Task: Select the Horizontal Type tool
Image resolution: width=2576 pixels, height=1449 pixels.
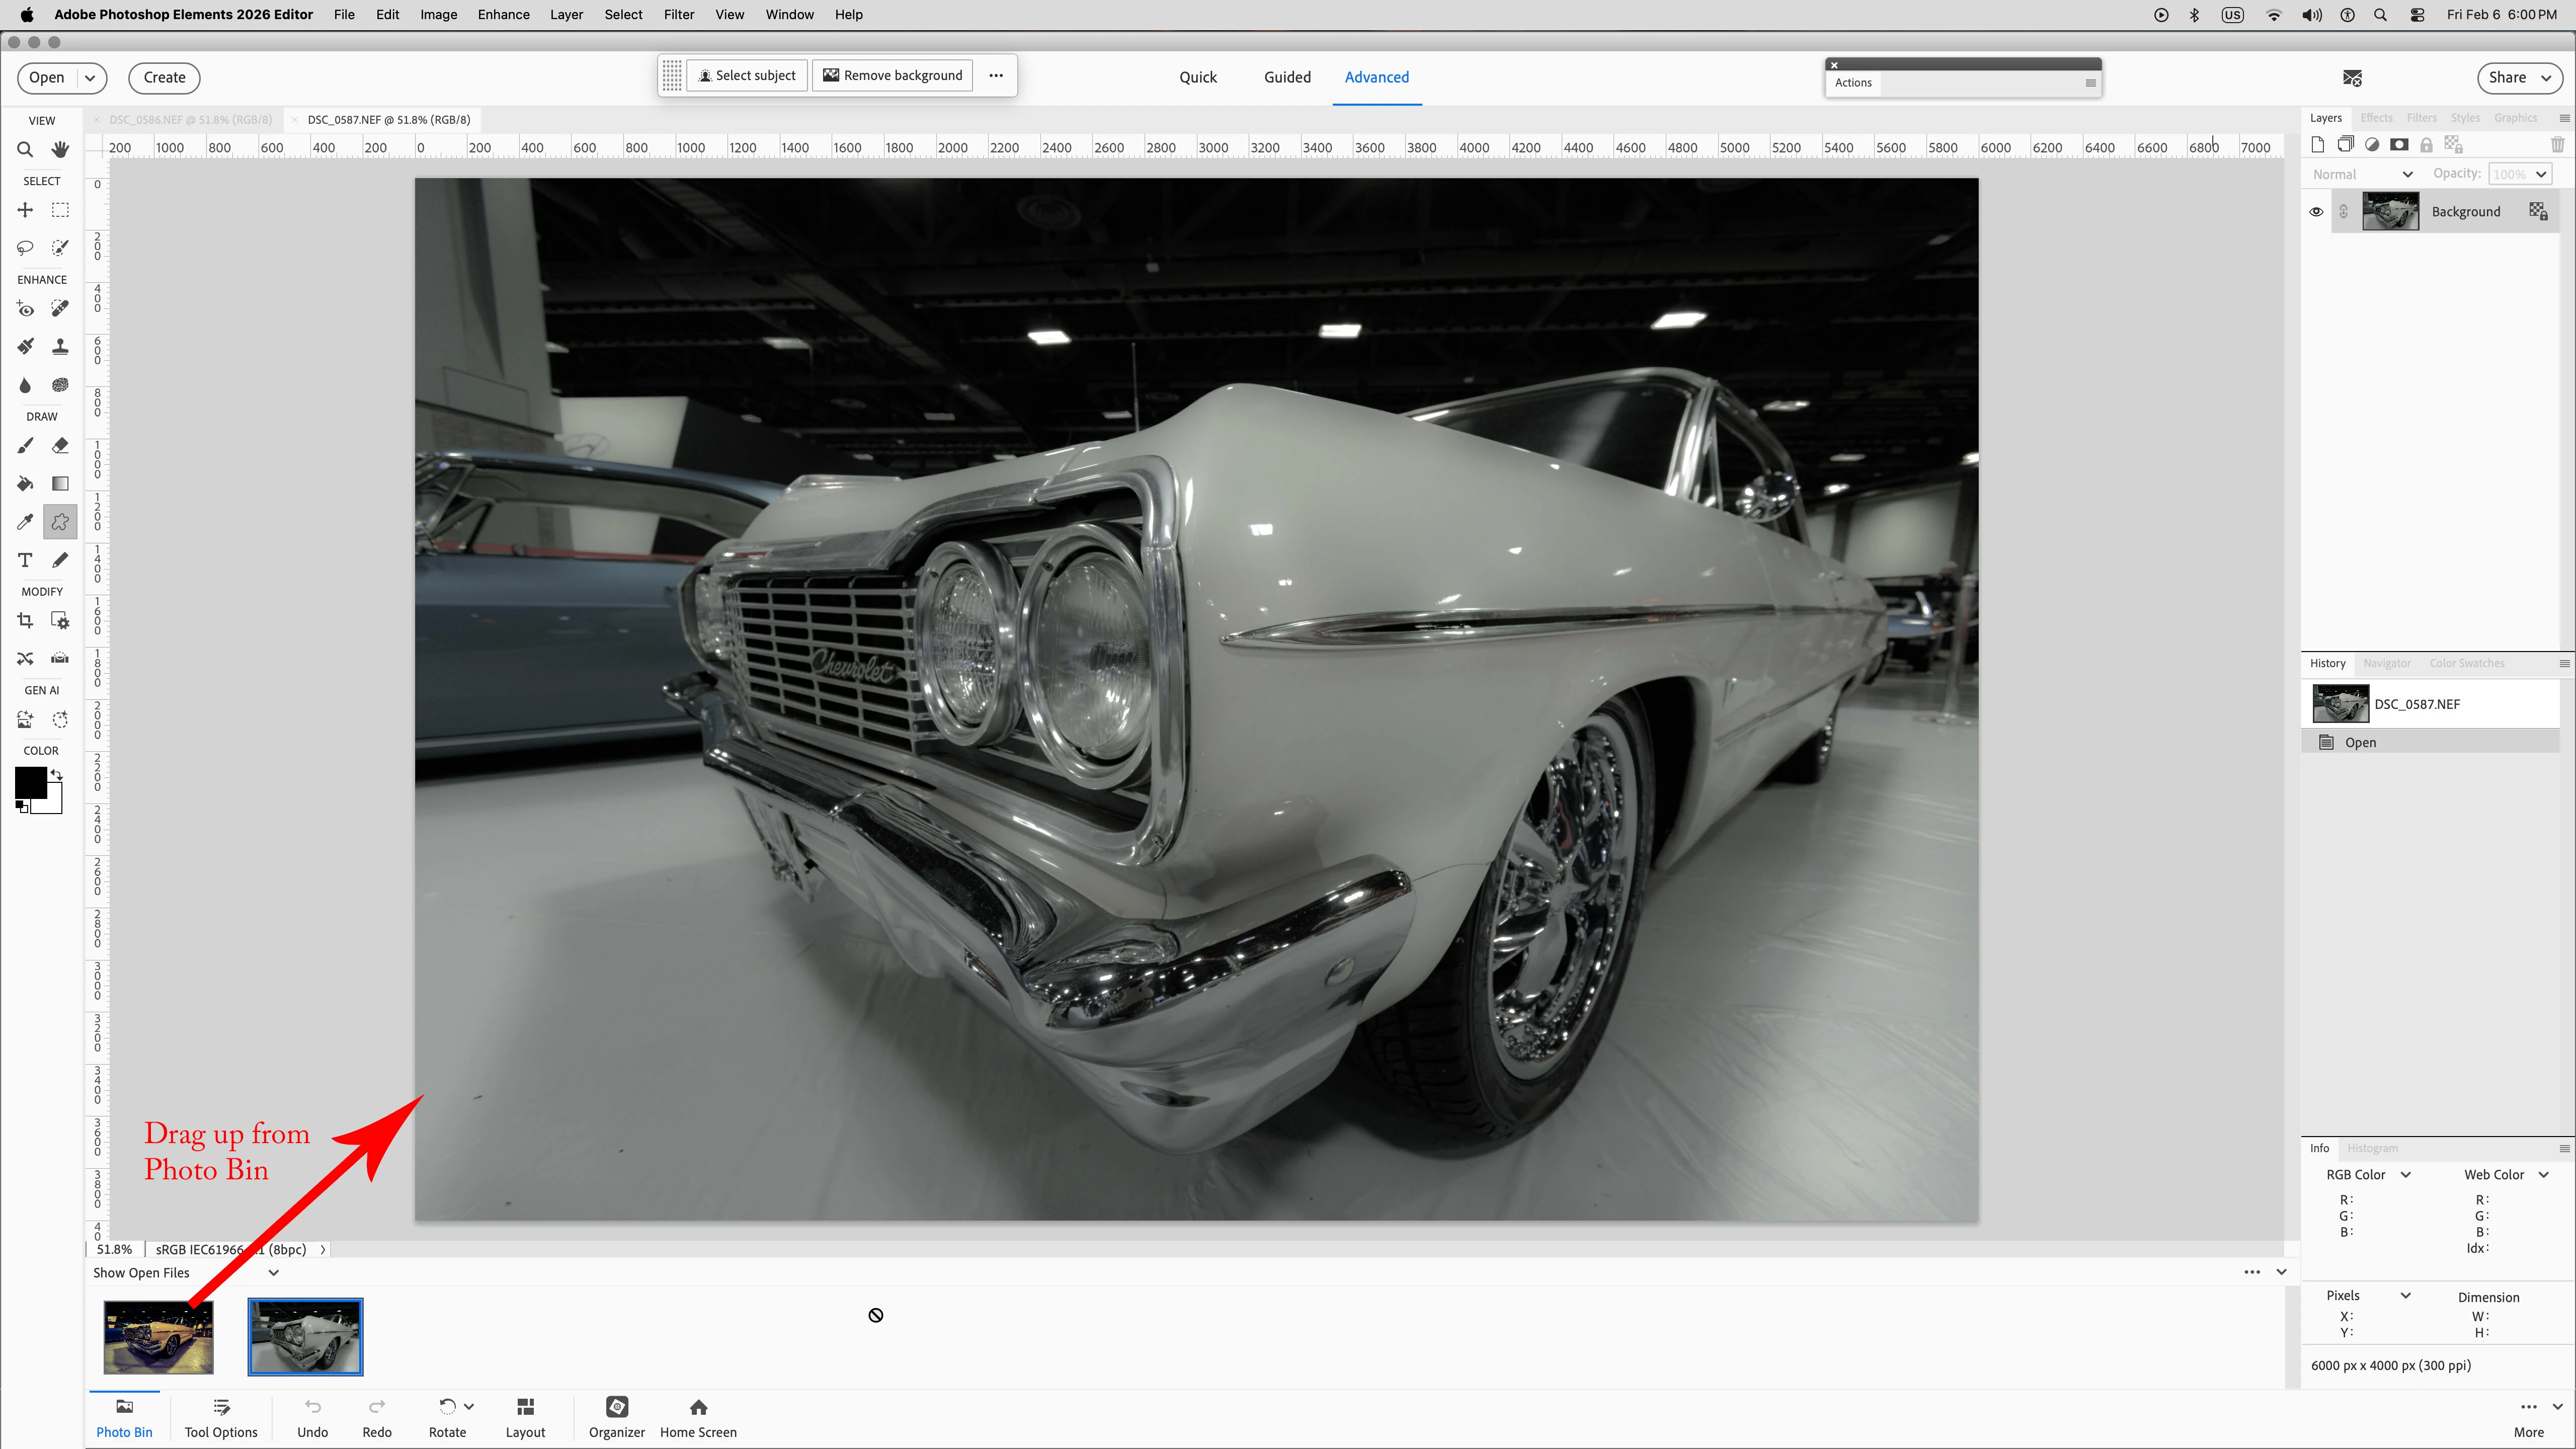Action: [x=25, y=560]
